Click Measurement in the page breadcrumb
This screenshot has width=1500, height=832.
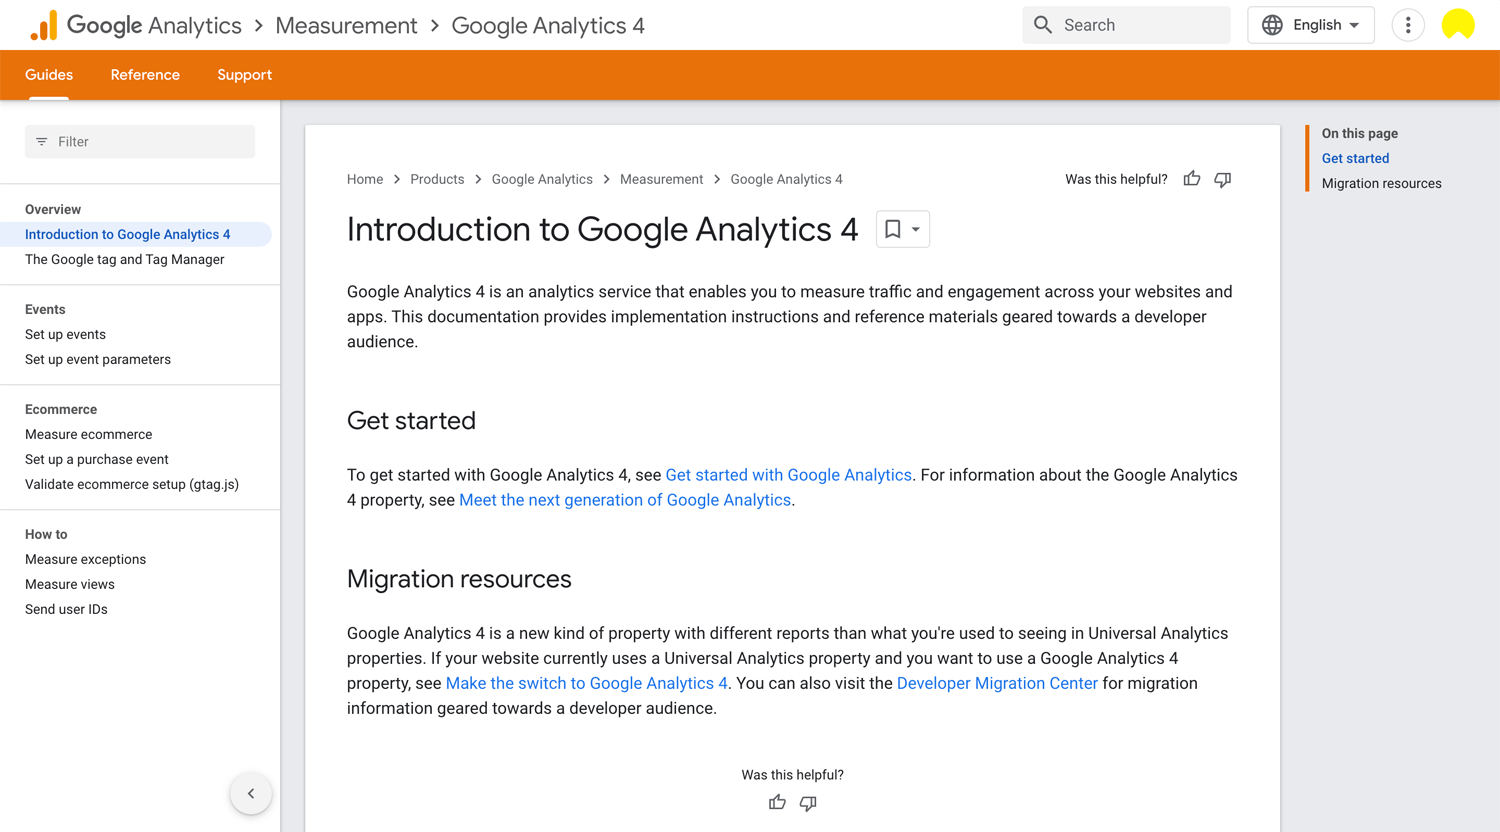point(661,179)
